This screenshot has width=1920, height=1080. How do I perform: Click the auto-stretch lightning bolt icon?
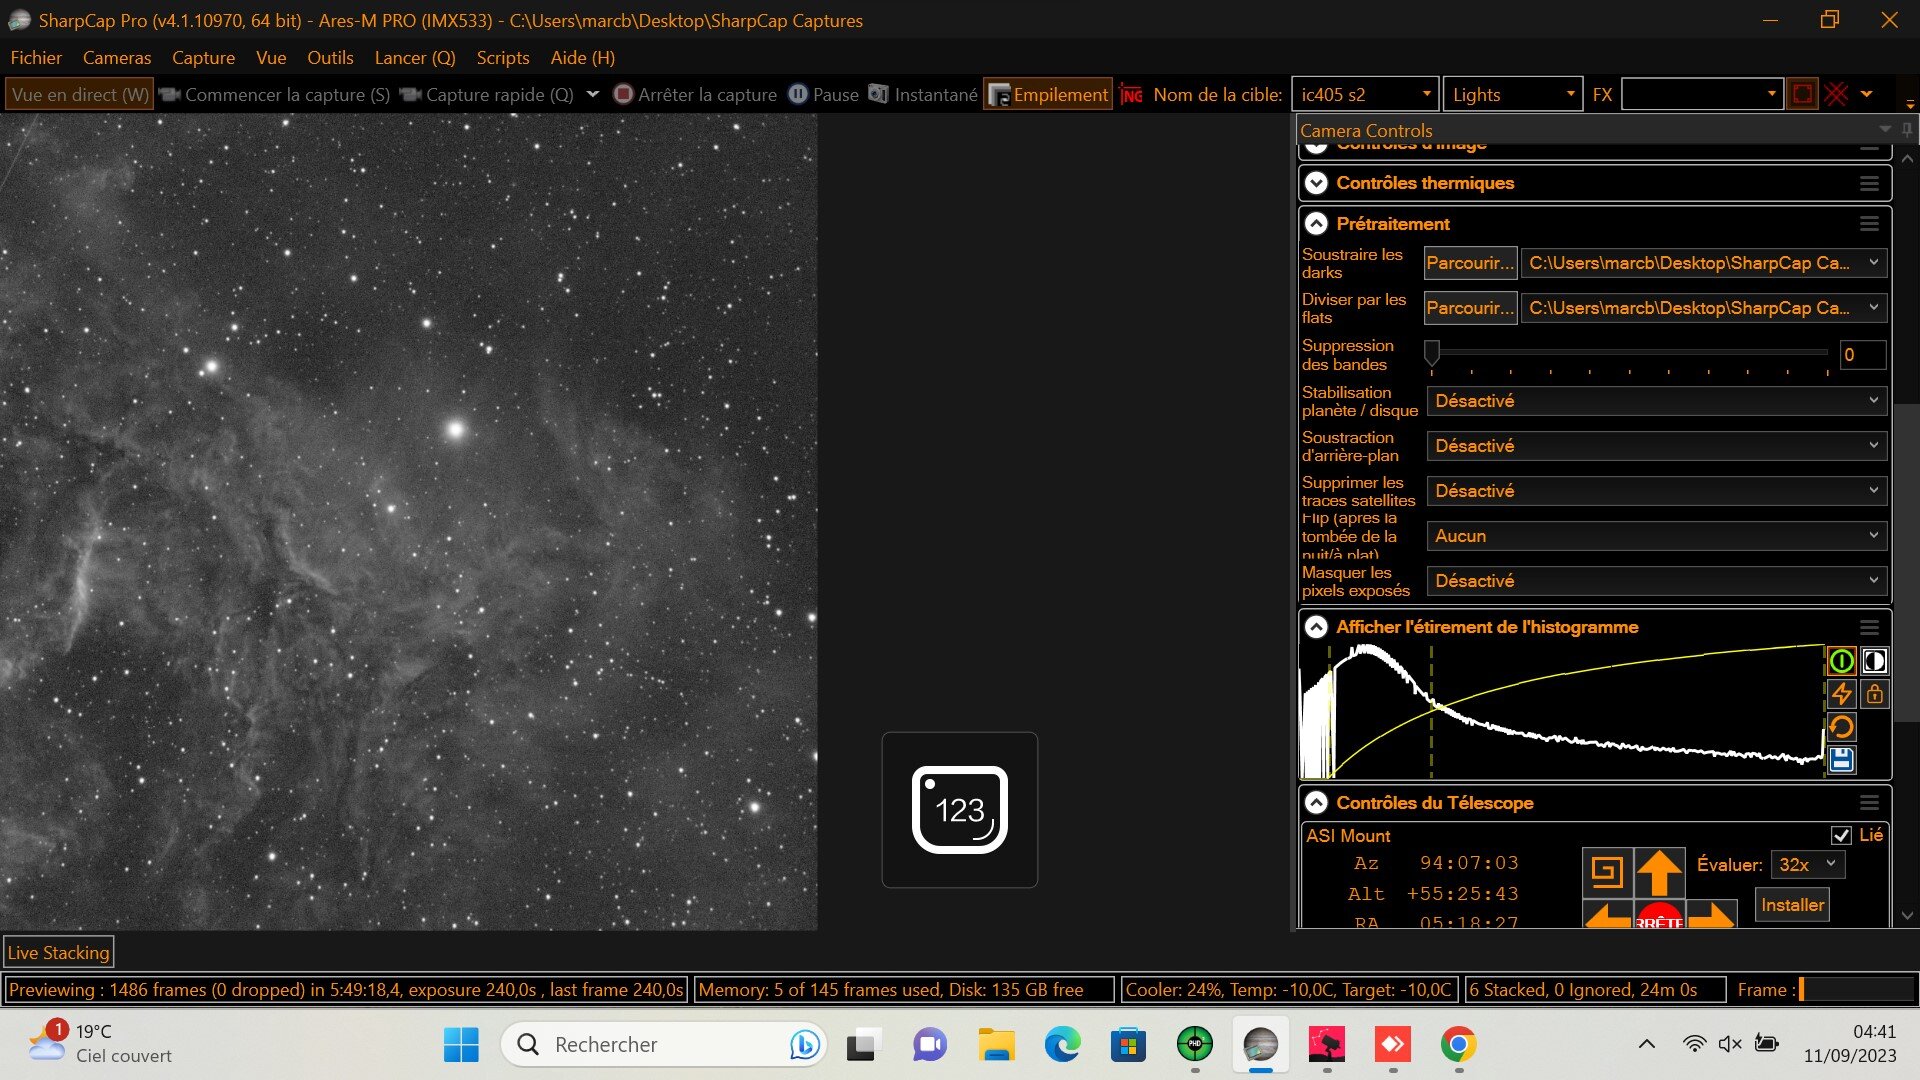[x=1841, y=694]
